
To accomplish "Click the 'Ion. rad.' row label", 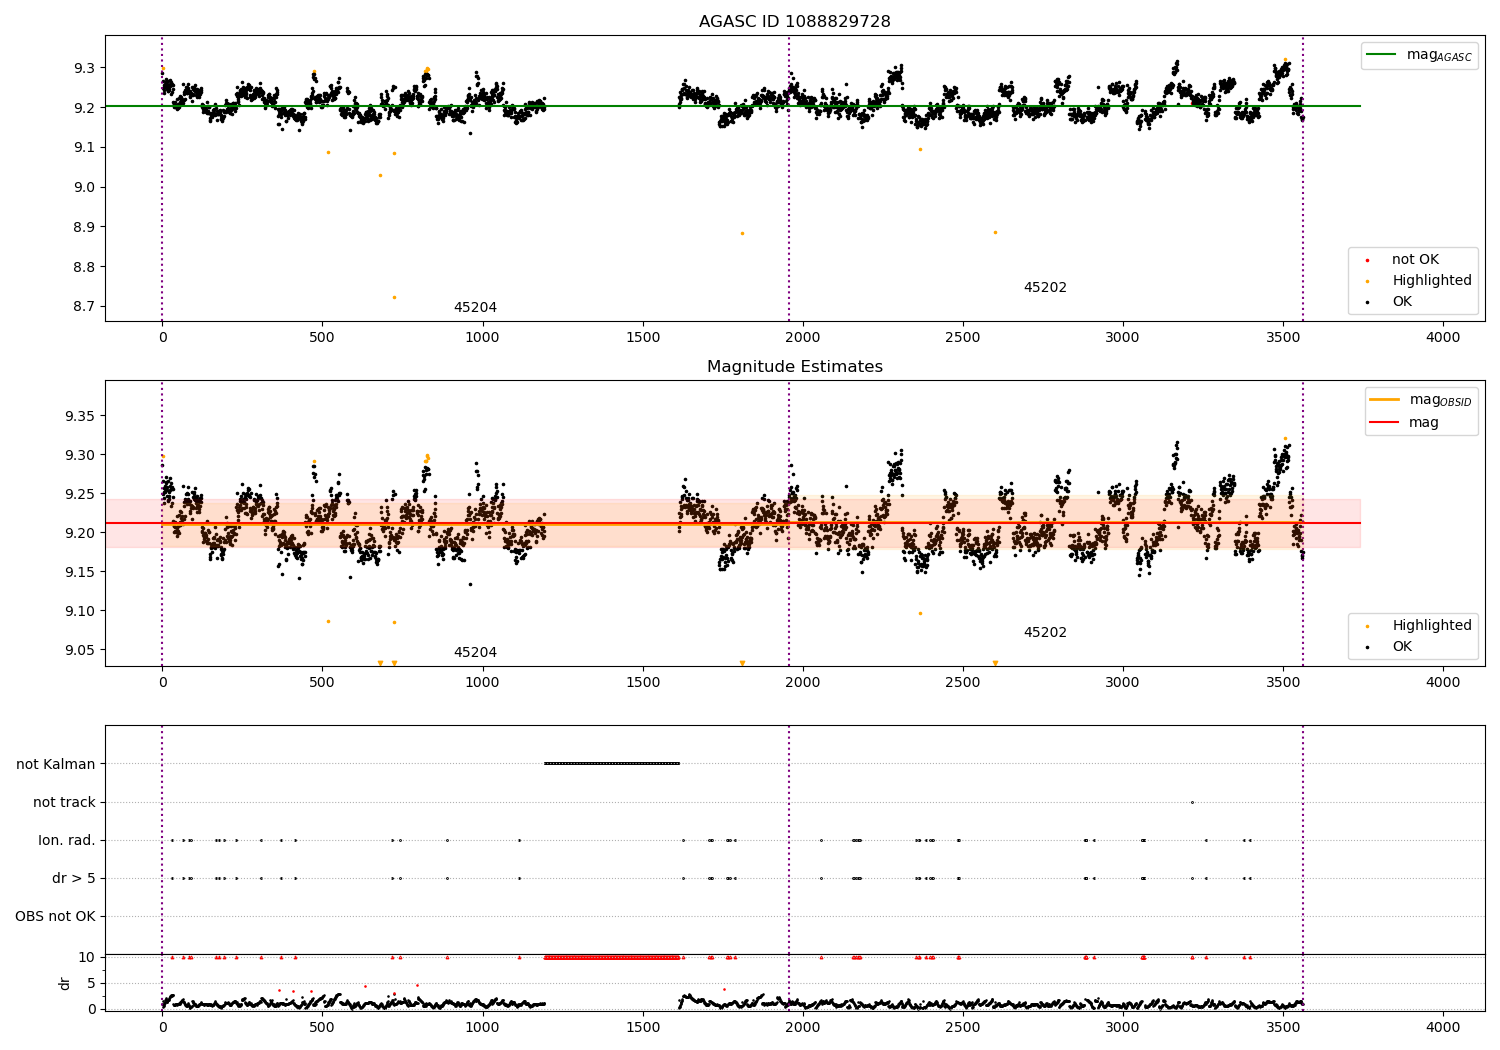I will click(67, 840).
